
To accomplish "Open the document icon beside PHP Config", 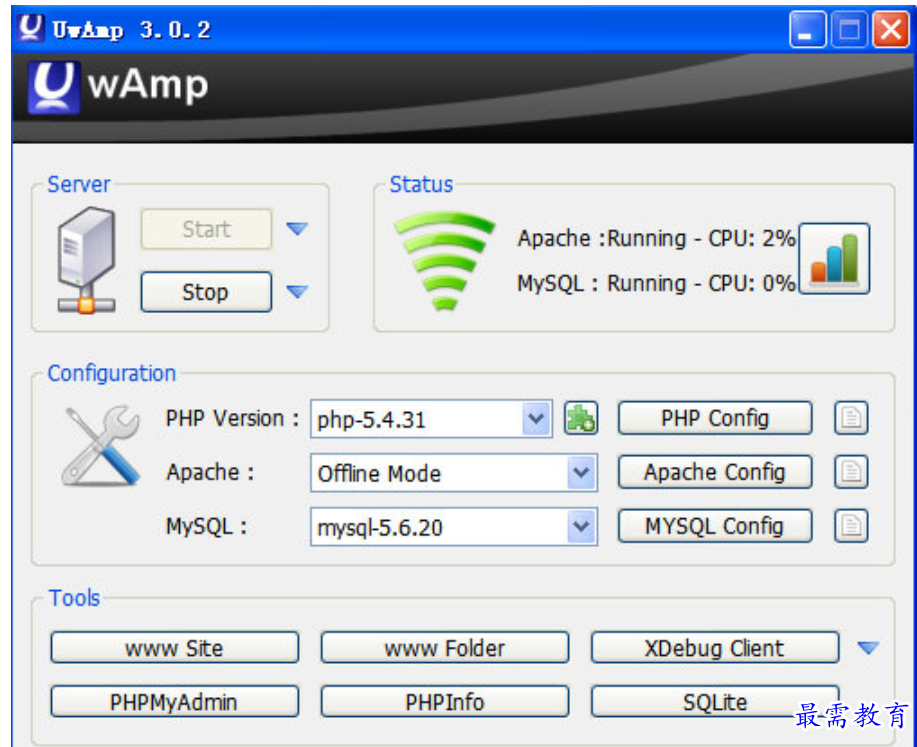I will [851, 418].
